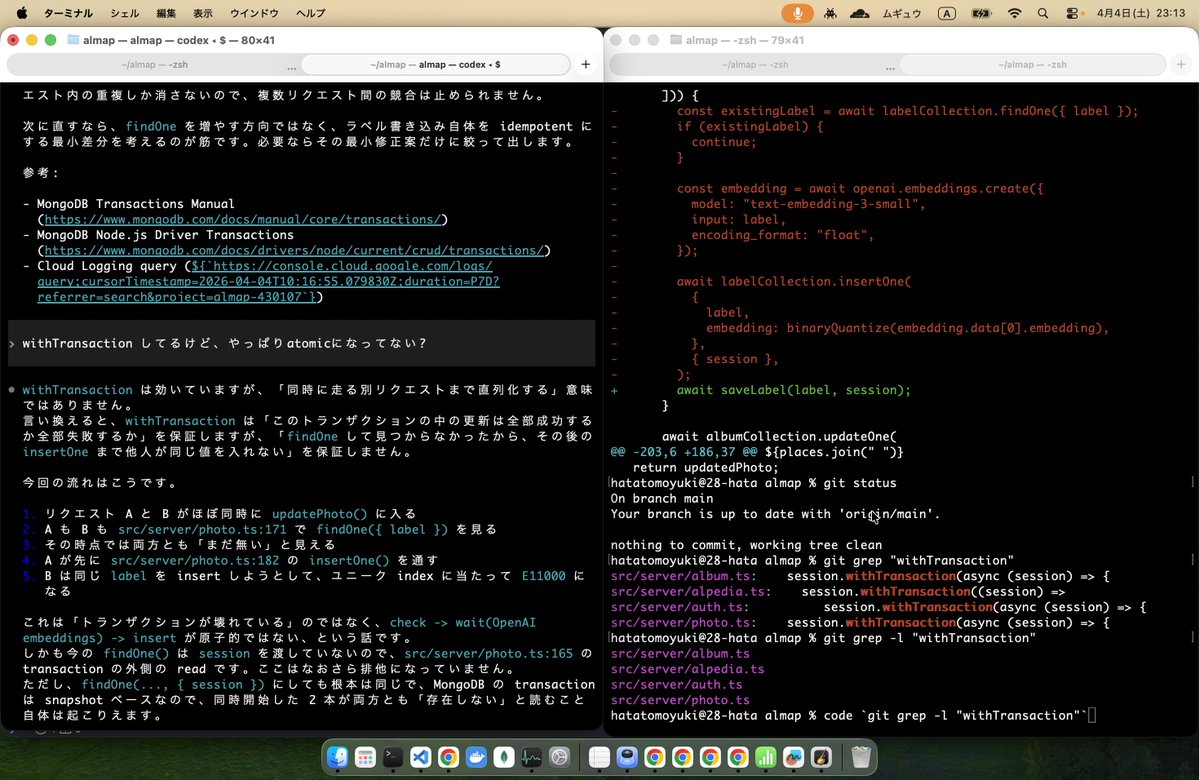
Task: Click the 'withTransaction してるけど' prompt line
Action: coord(301,343)
